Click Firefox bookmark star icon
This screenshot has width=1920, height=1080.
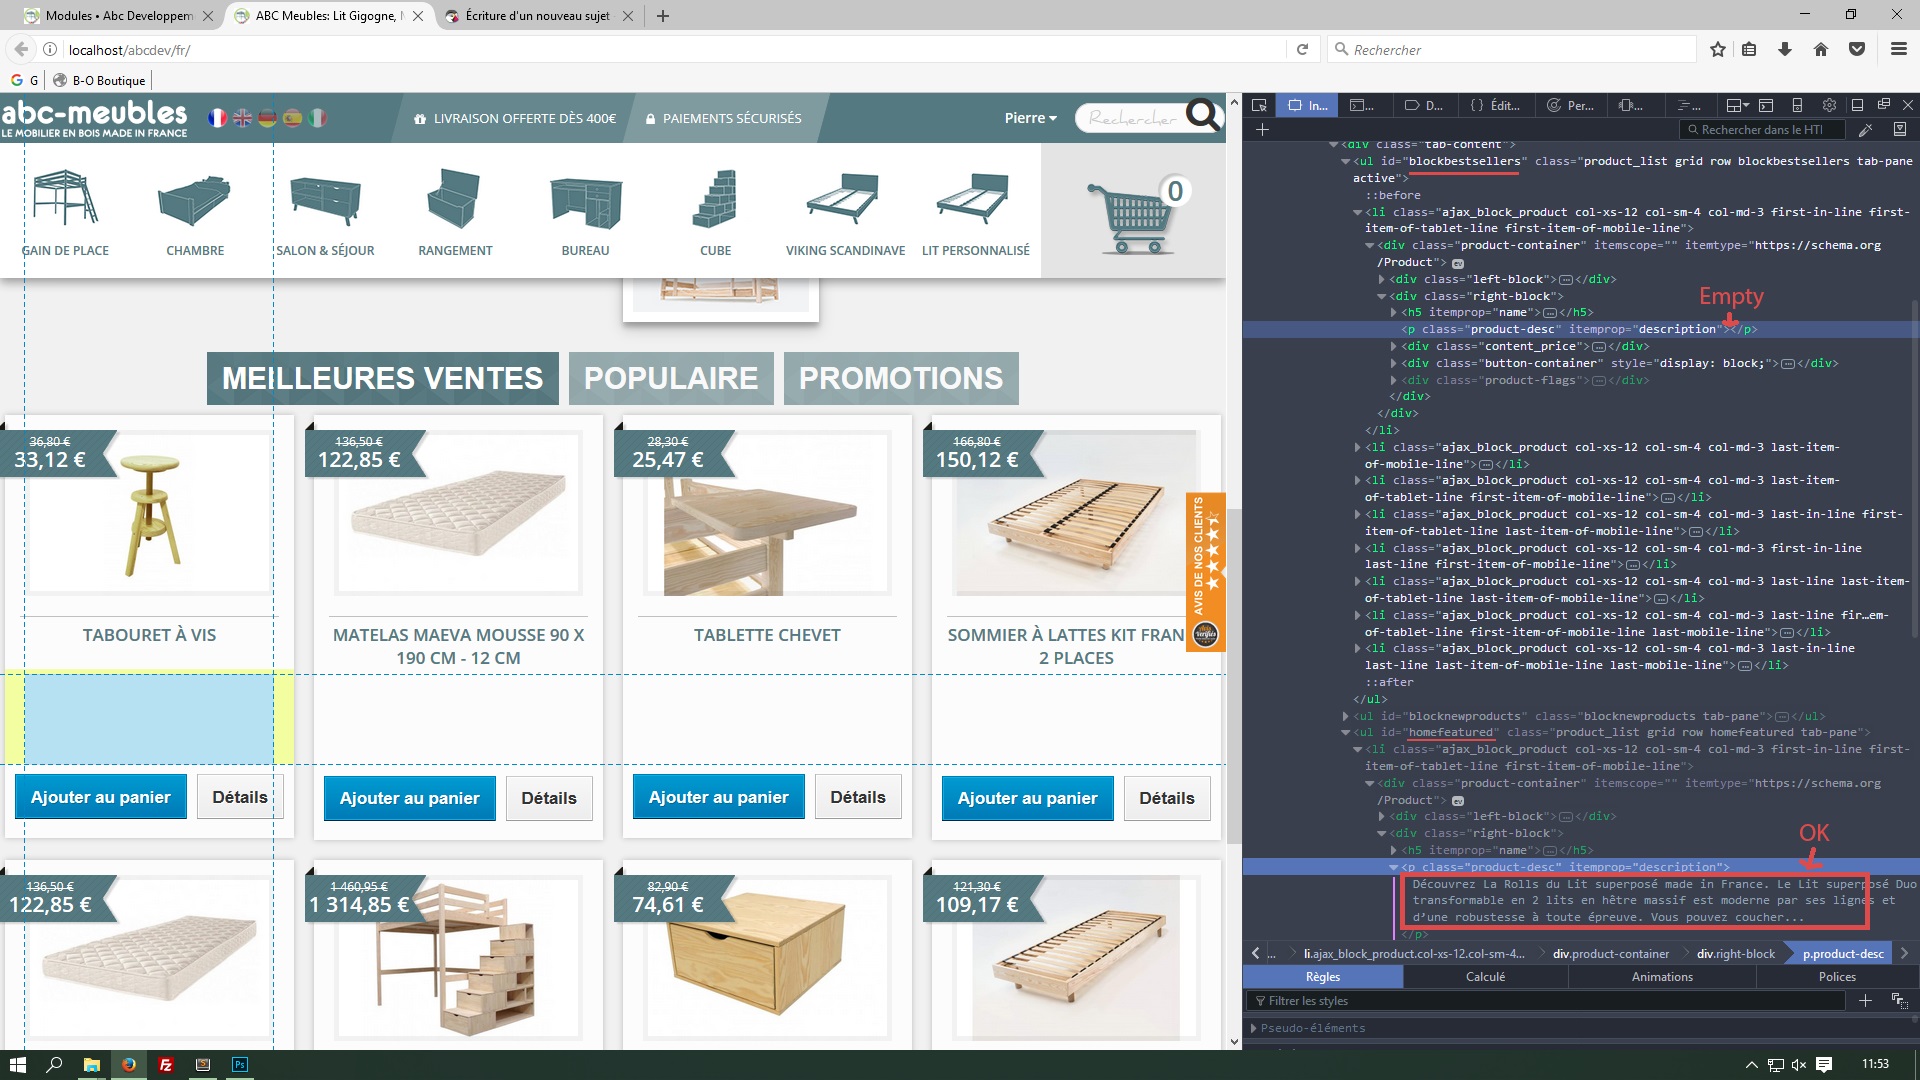(x=1718, y=49)
